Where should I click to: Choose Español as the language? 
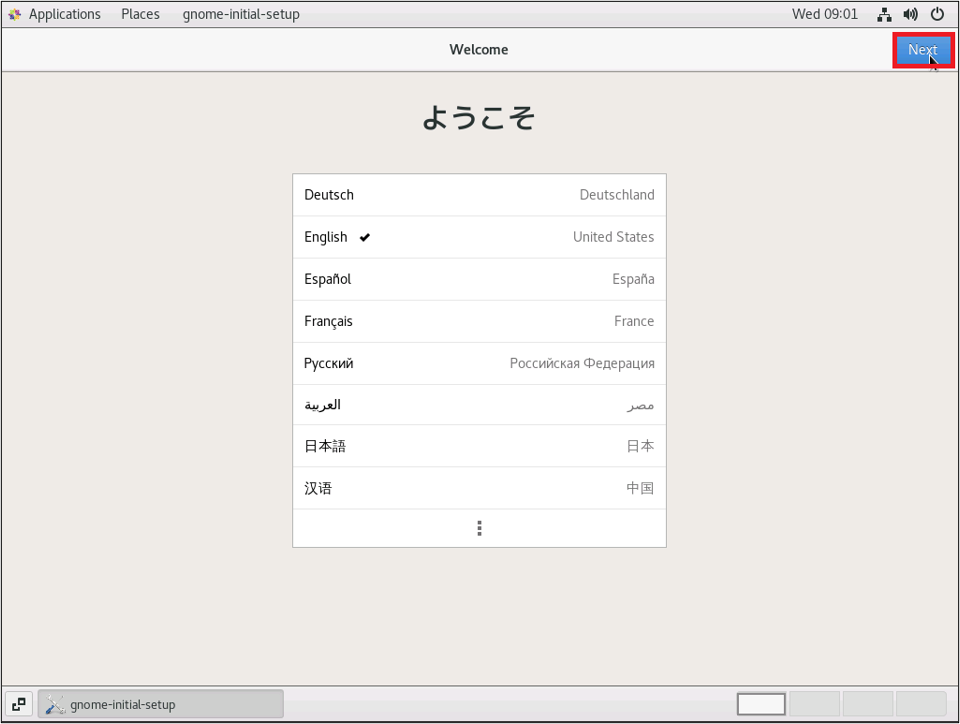(479, 279)
